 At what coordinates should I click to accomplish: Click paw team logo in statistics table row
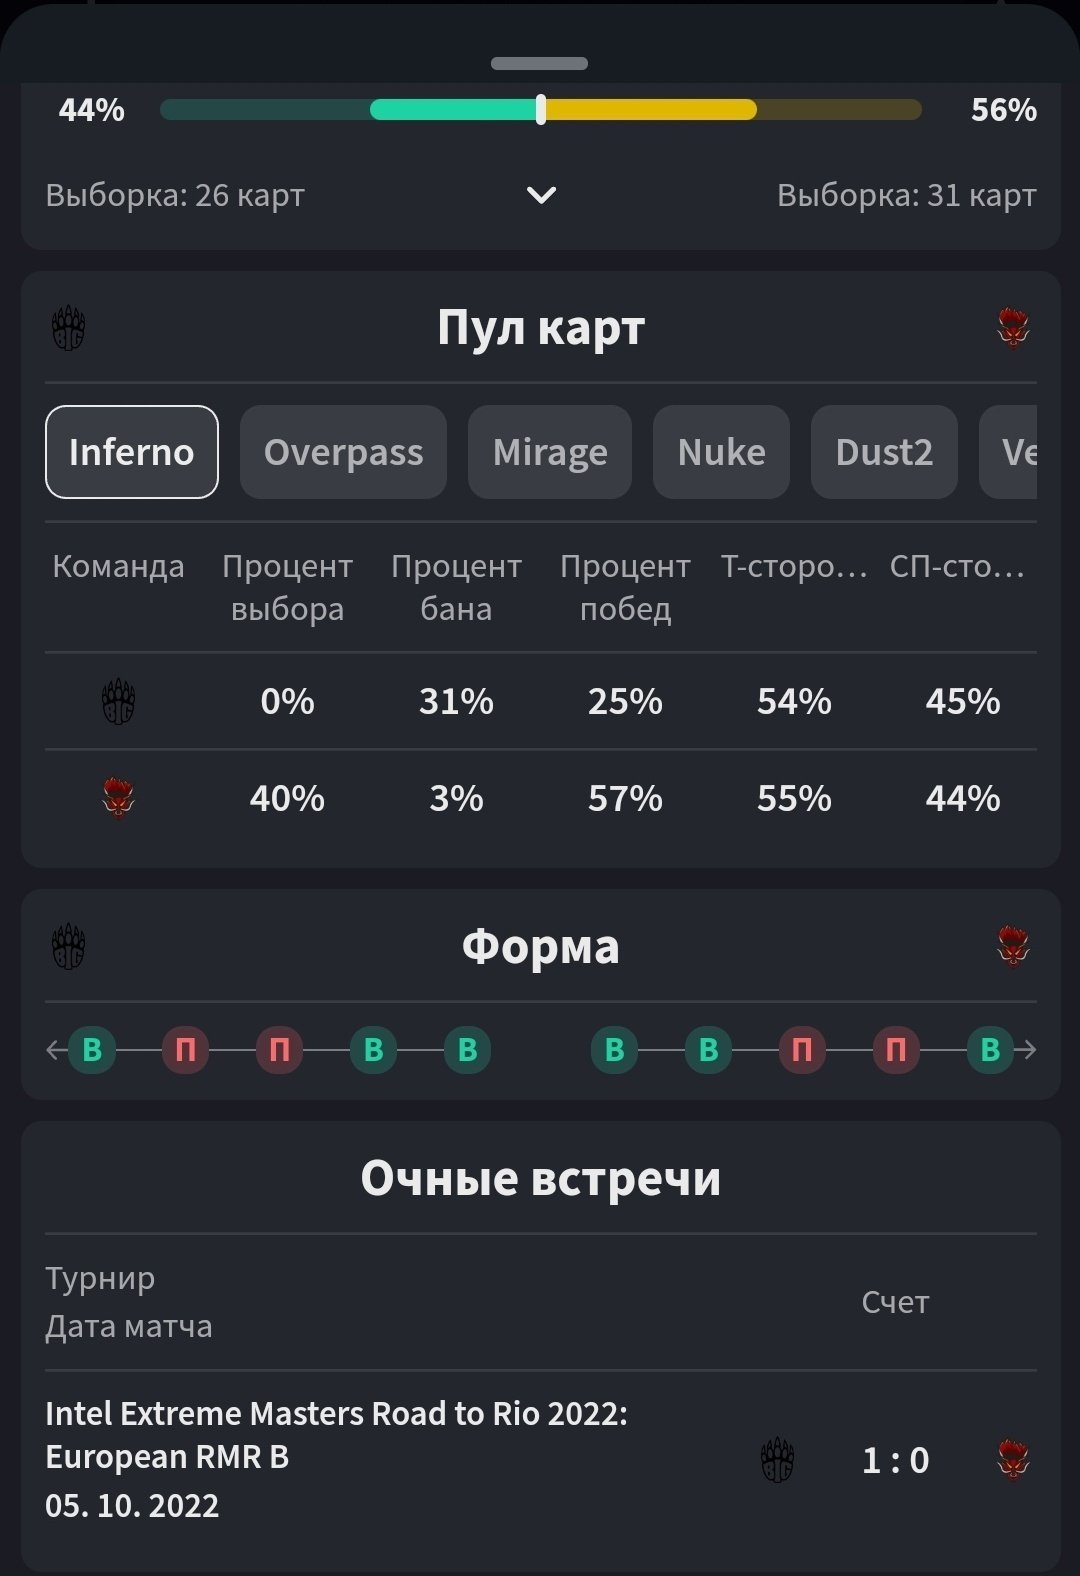(x=118, y=702)
